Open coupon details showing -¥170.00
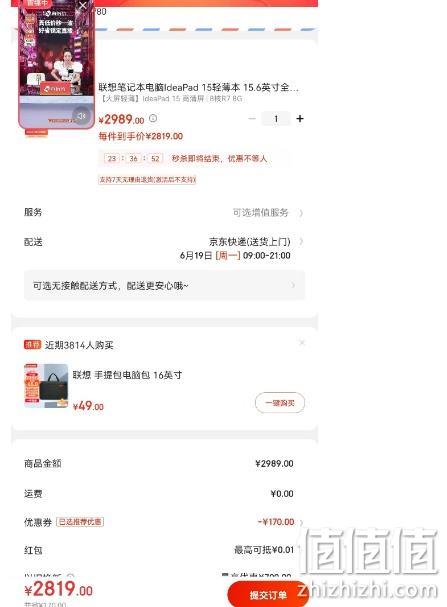 pyautogui.click(x=280, y=522)
